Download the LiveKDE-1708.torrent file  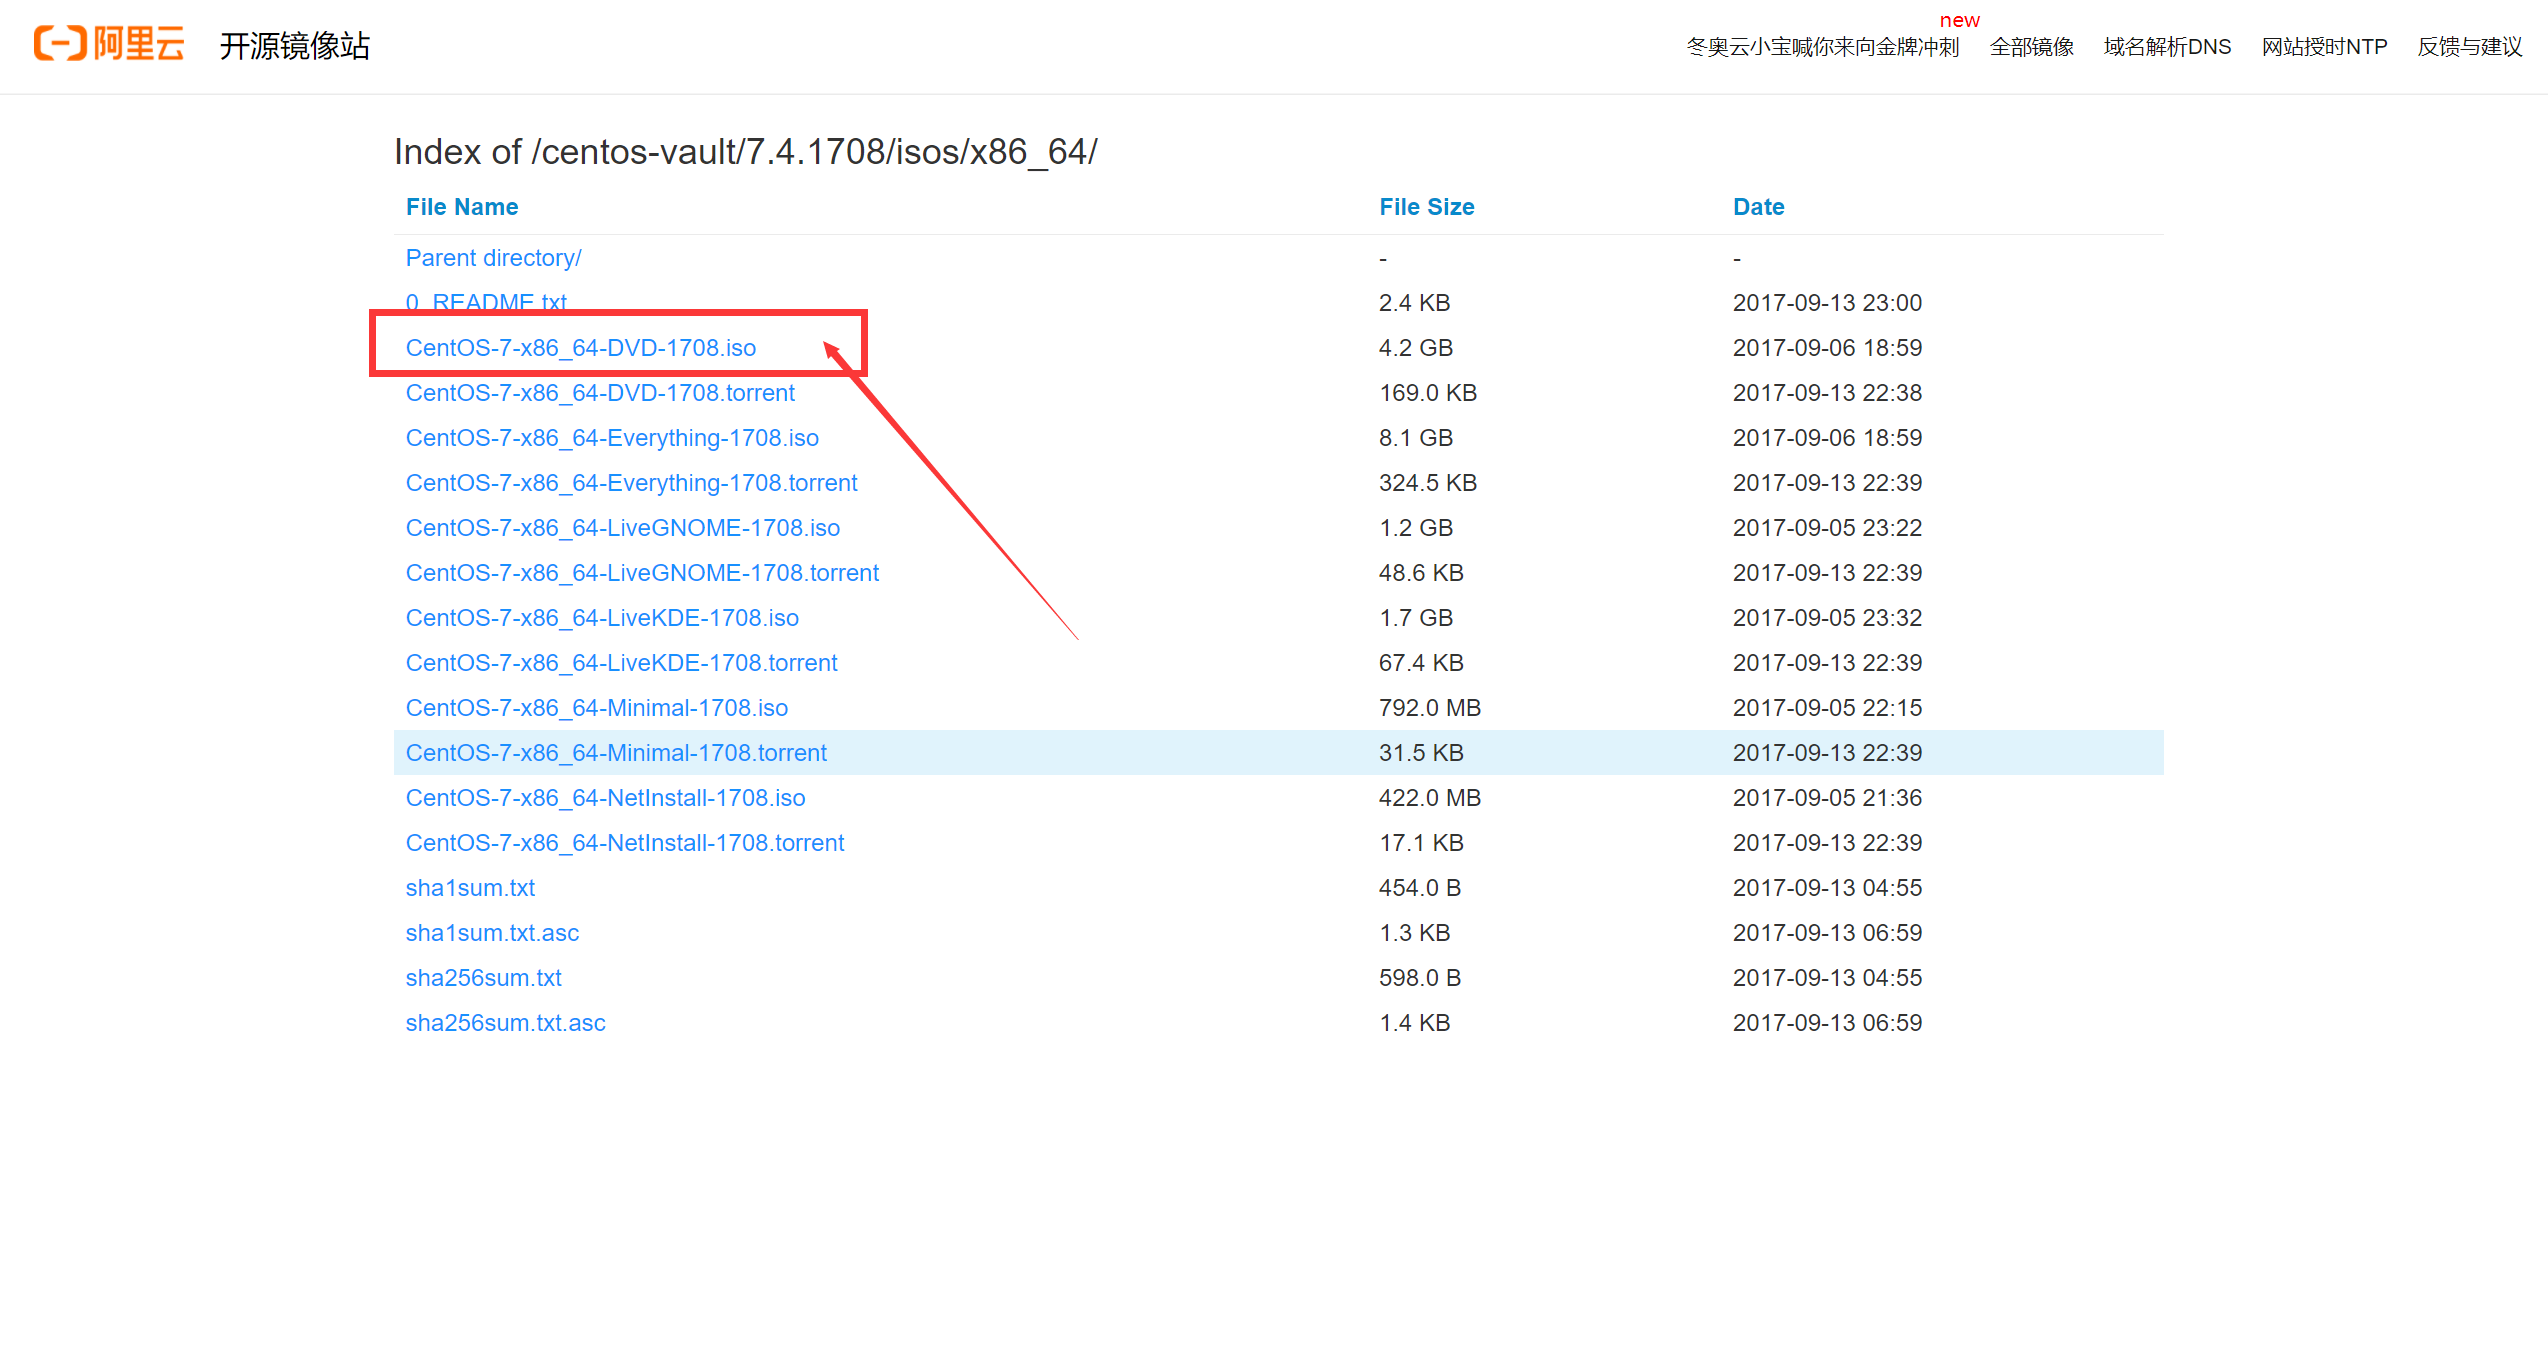621,663
